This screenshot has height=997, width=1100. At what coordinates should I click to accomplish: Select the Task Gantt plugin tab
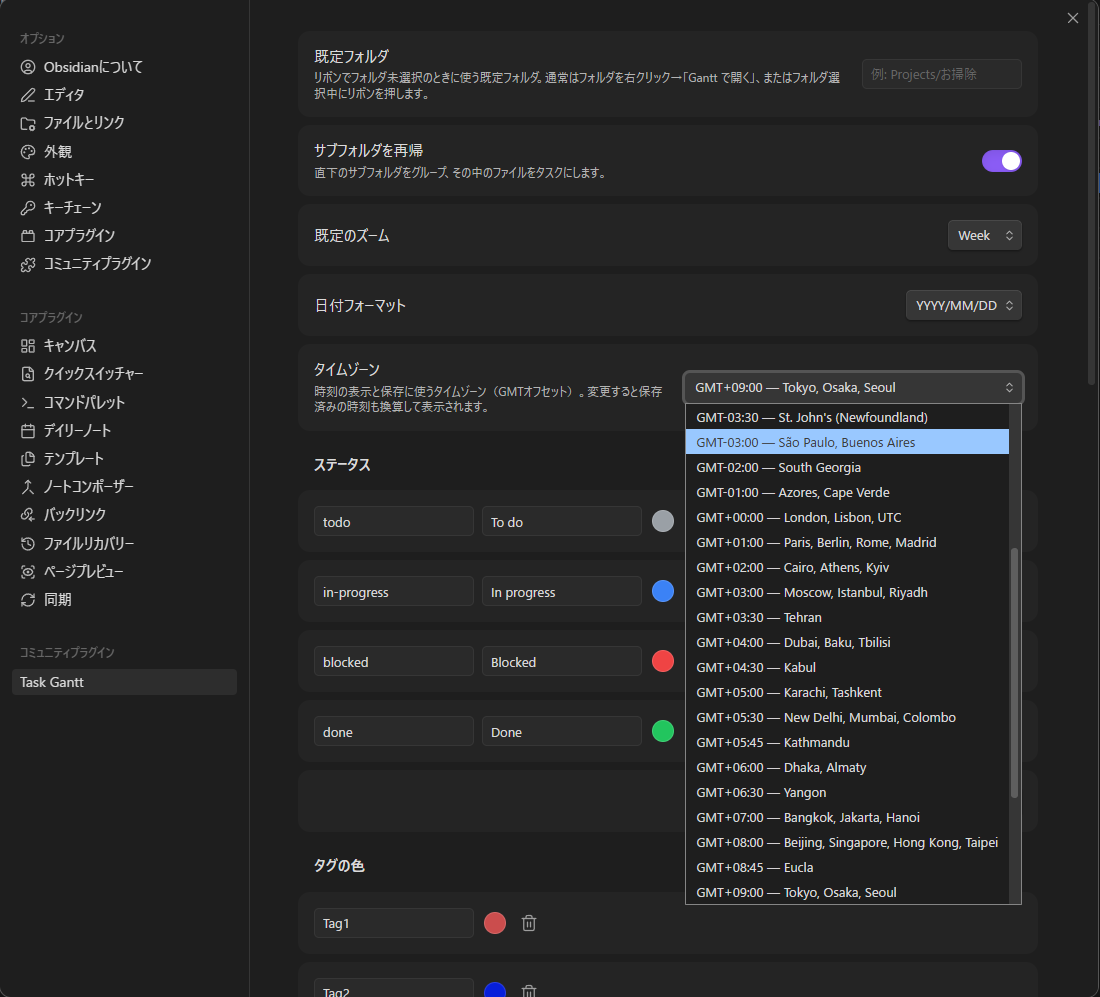tap(124, 682)
